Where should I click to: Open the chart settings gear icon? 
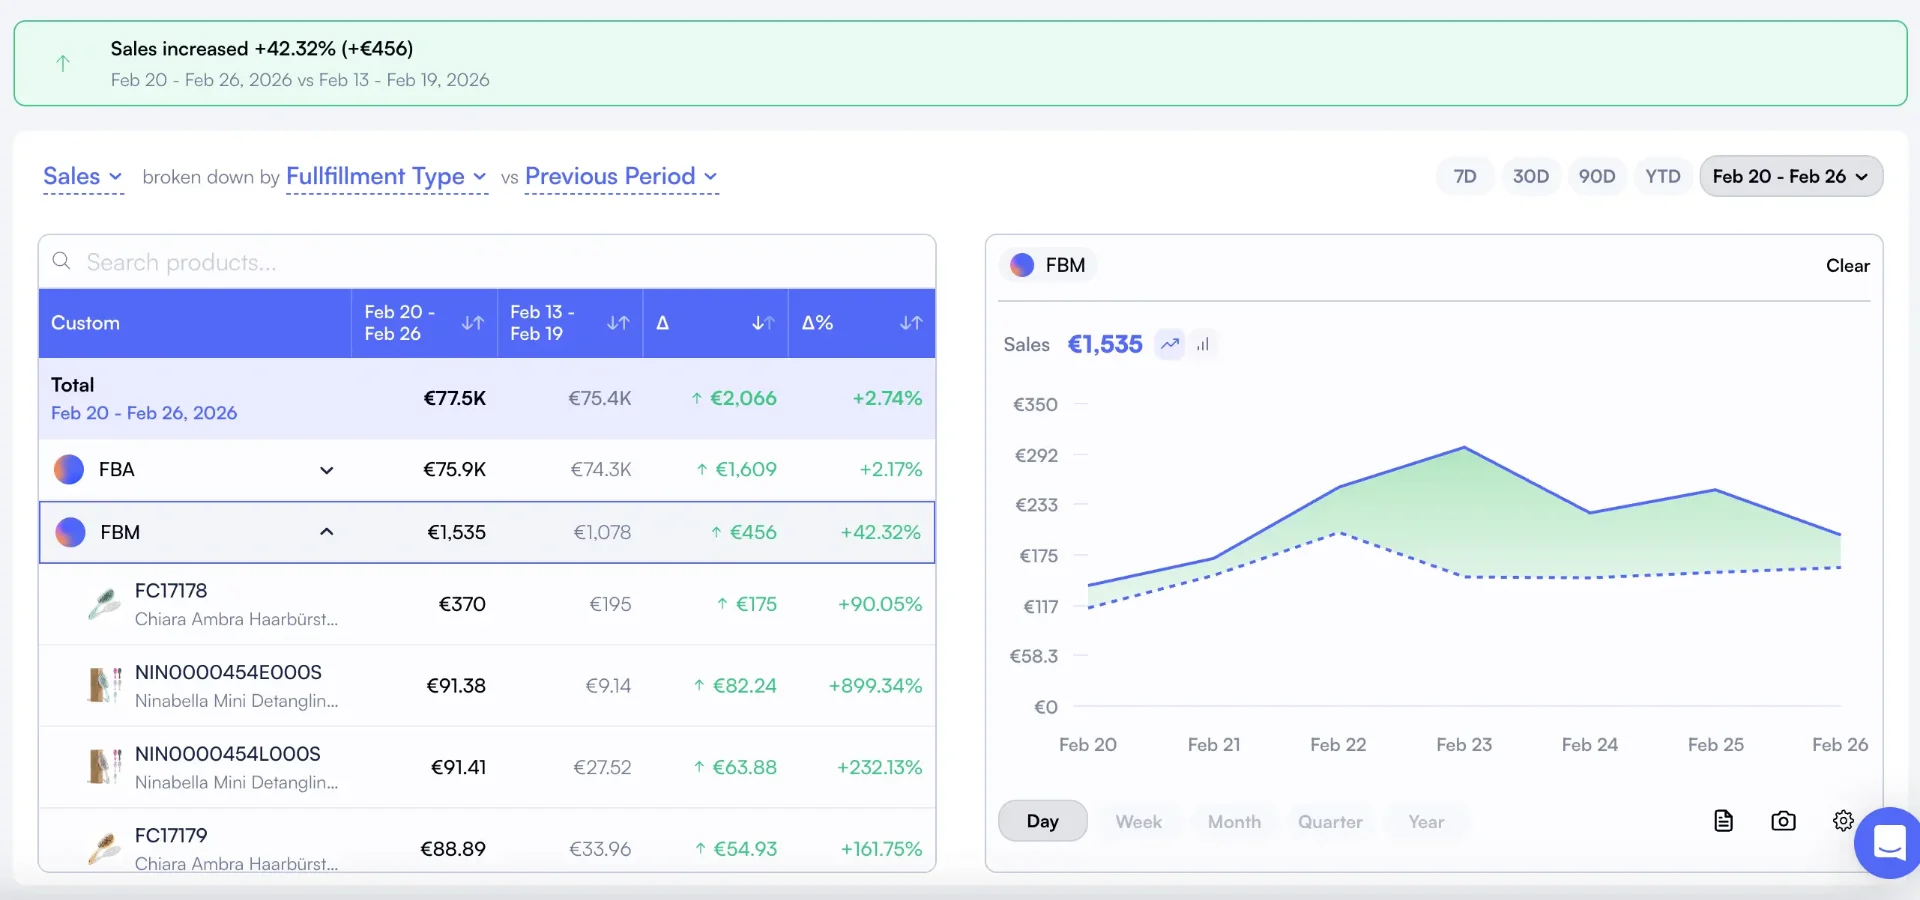click(x=1843, y=821)
